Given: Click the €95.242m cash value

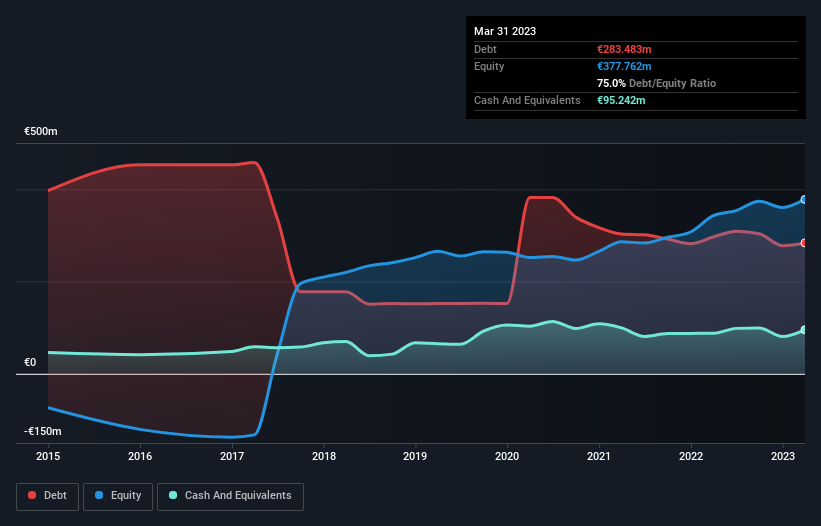Looking at the screenshot, I should point(621,100).
